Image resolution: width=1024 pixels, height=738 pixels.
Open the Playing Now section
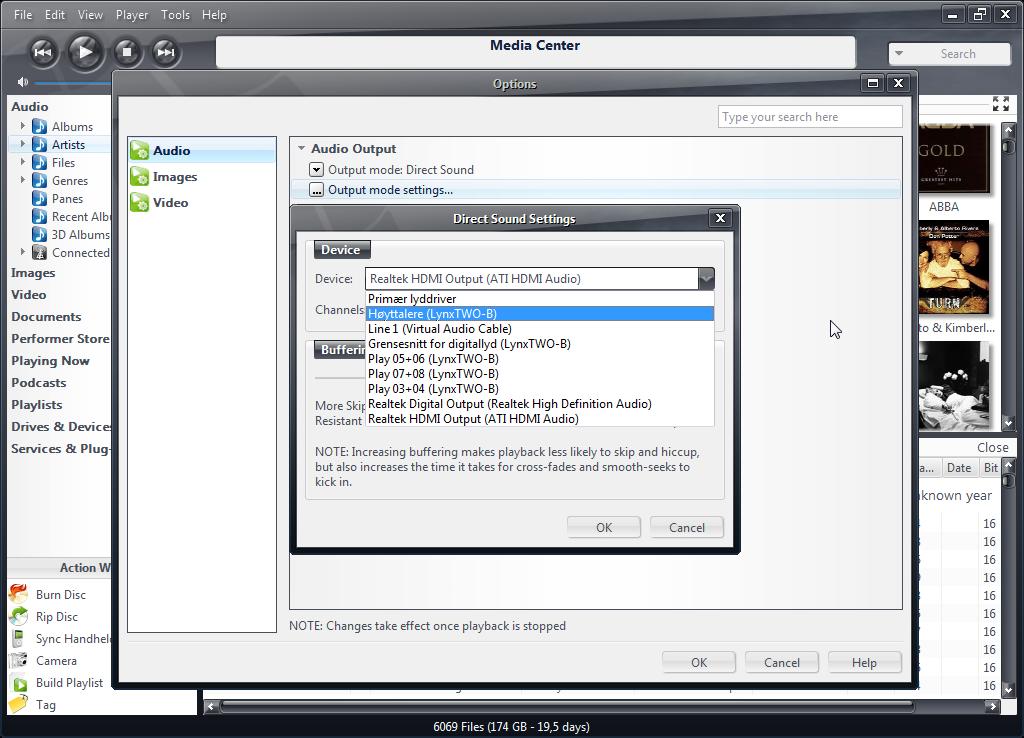point(50,361)
